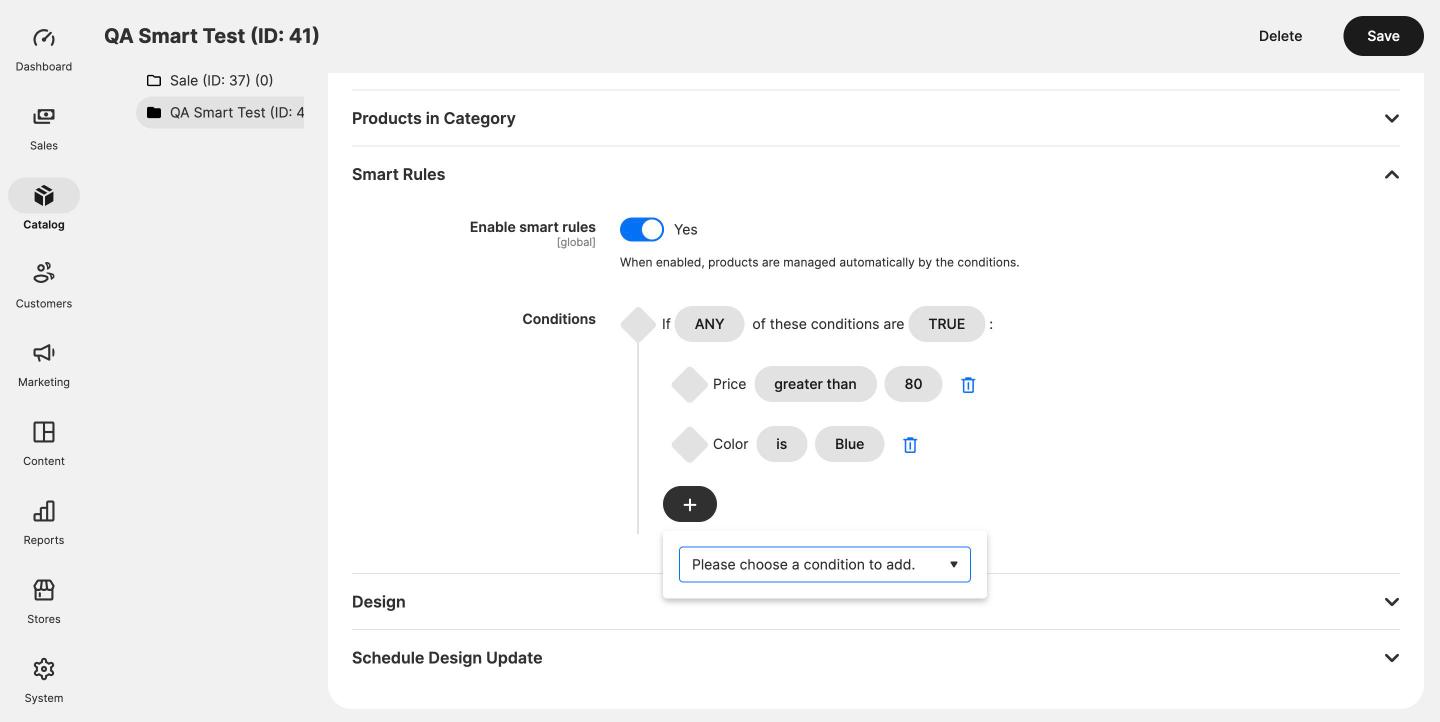Add a new condition with plus button
The width and height of the screenshot is (1440, 722).
690,504
